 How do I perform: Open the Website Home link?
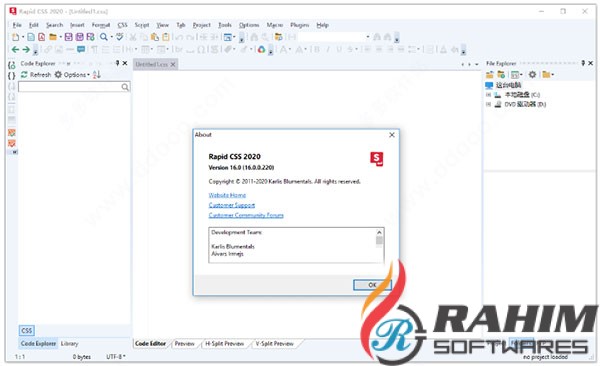[x=227, y=195]
